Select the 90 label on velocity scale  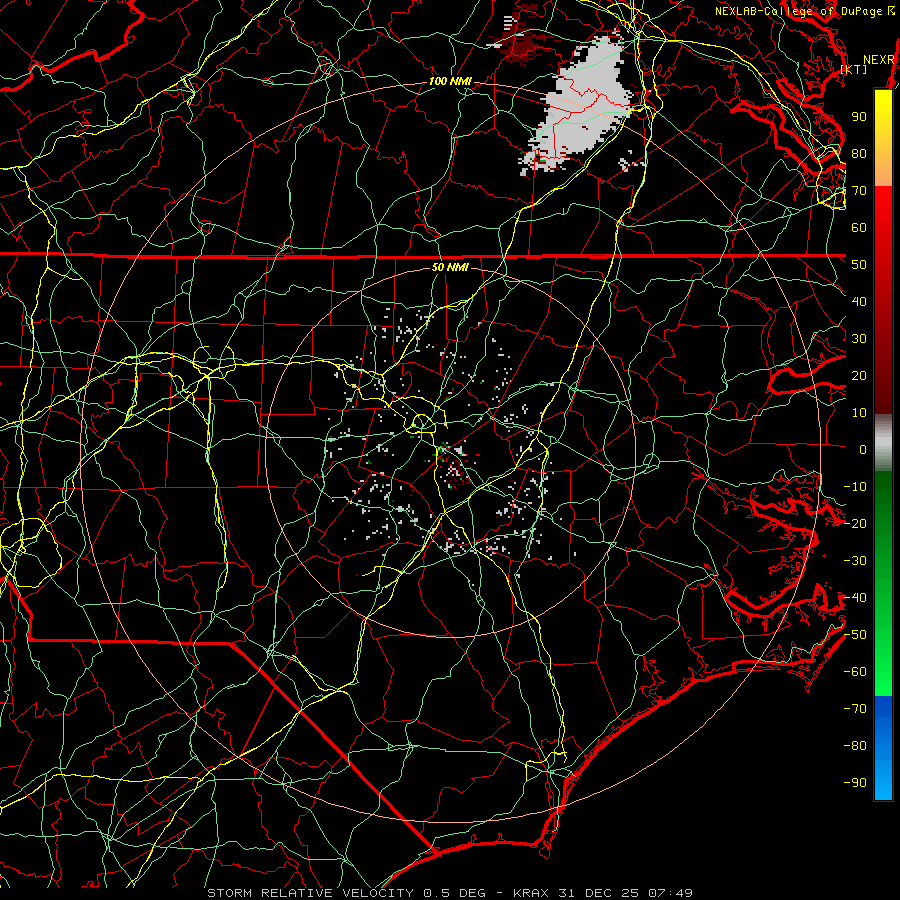tap(859, 117)
